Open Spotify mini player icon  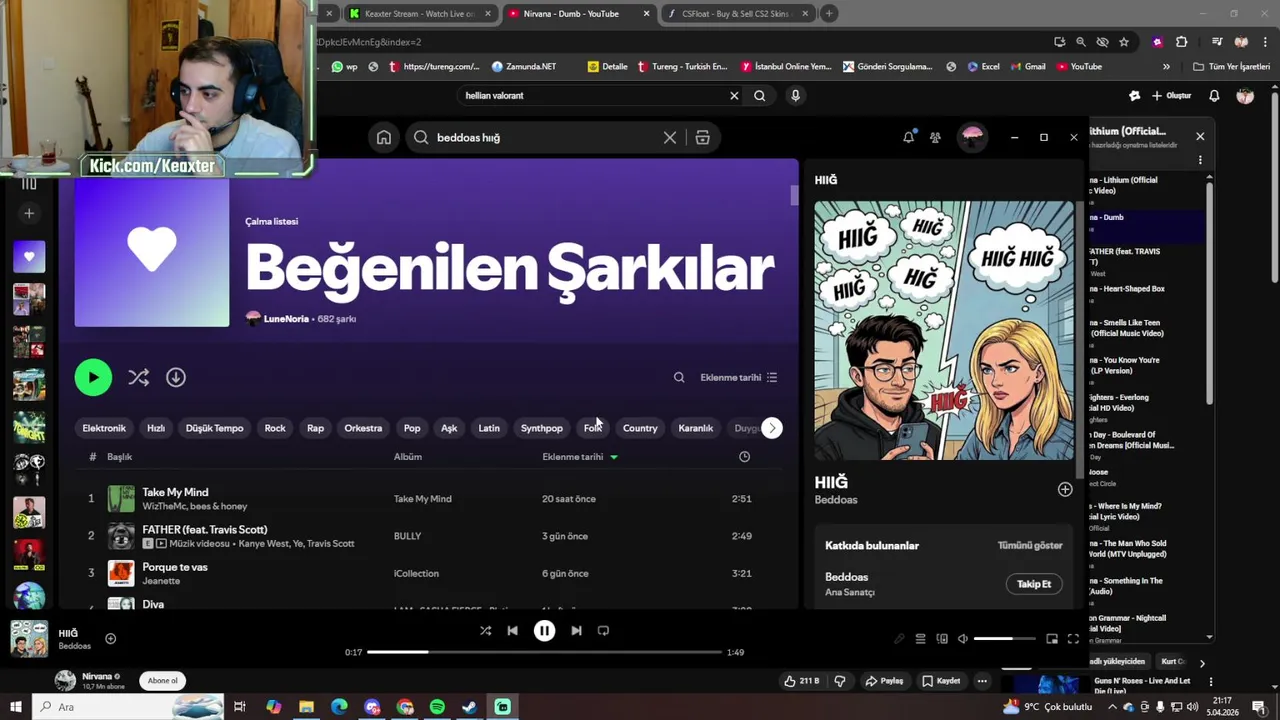pyautogui.click(x=1052, y=639)
